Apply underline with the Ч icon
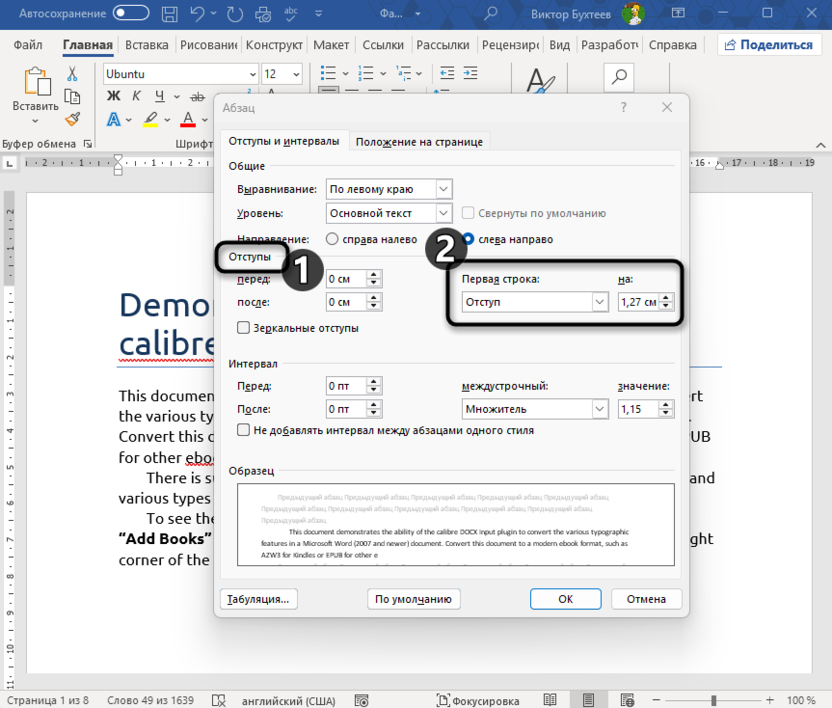The width and height of the screenshot is (832, 708). pos(160,96)
